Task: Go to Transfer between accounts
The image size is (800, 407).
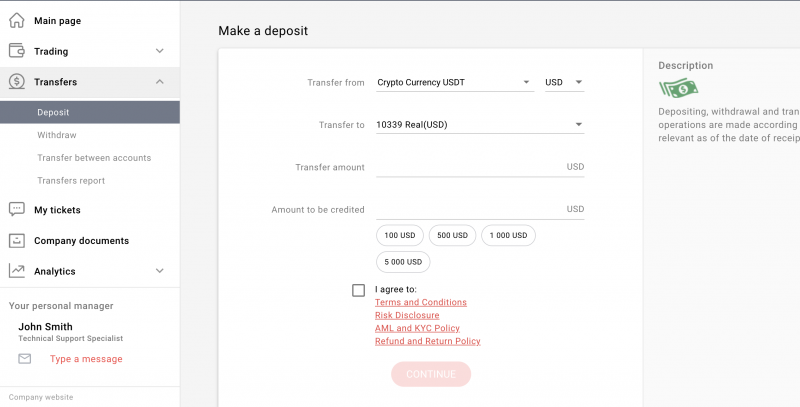Action: pos(94,158)
